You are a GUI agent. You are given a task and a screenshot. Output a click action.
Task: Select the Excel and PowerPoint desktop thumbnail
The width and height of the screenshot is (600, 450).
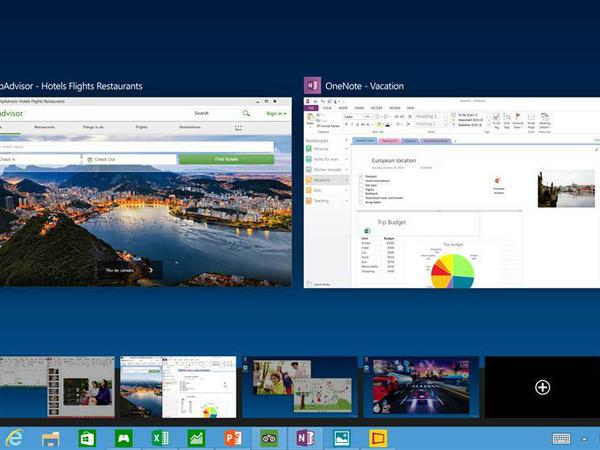tap(57, 386)
